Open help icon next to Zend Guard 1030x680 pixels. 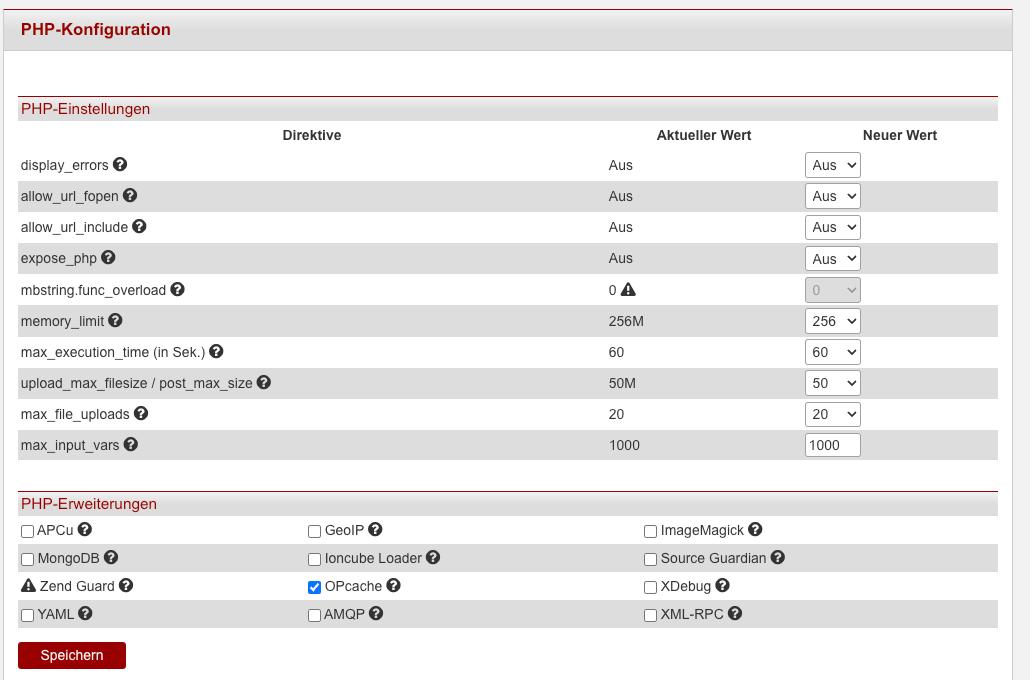tap(126, 585)
